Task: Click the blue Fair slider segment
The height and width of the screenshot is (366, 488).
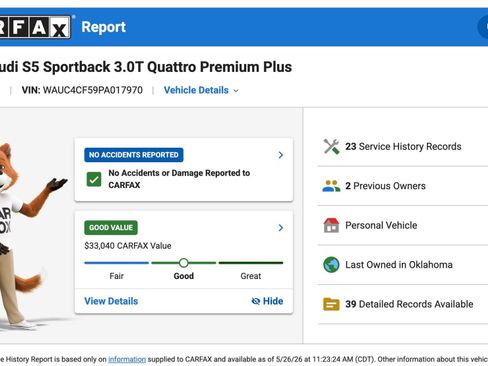Action: (116, 263)
